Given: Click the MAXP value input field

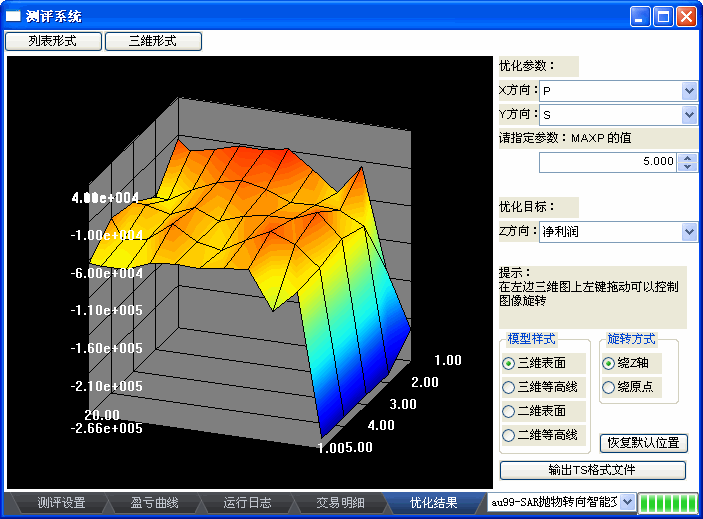Looking at the screenshot, I should 608,161.
